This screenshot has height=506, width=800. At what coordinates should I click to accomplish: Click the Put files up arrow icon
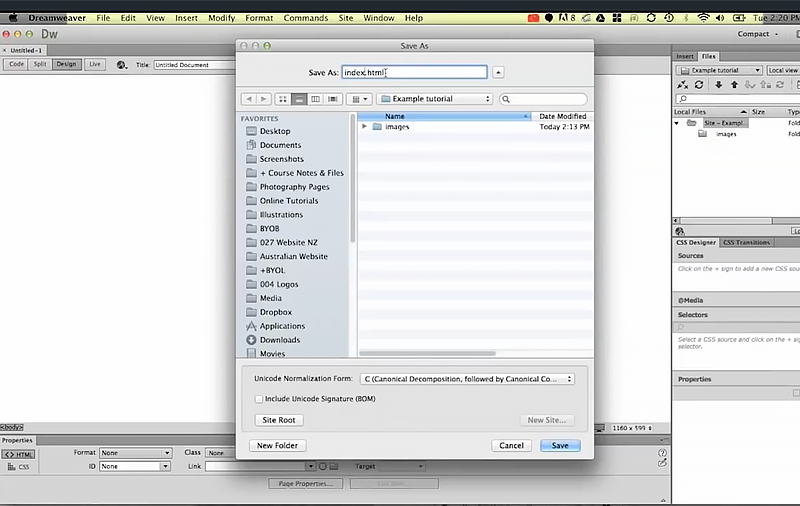pyautogui.click(x=734, y=85)
